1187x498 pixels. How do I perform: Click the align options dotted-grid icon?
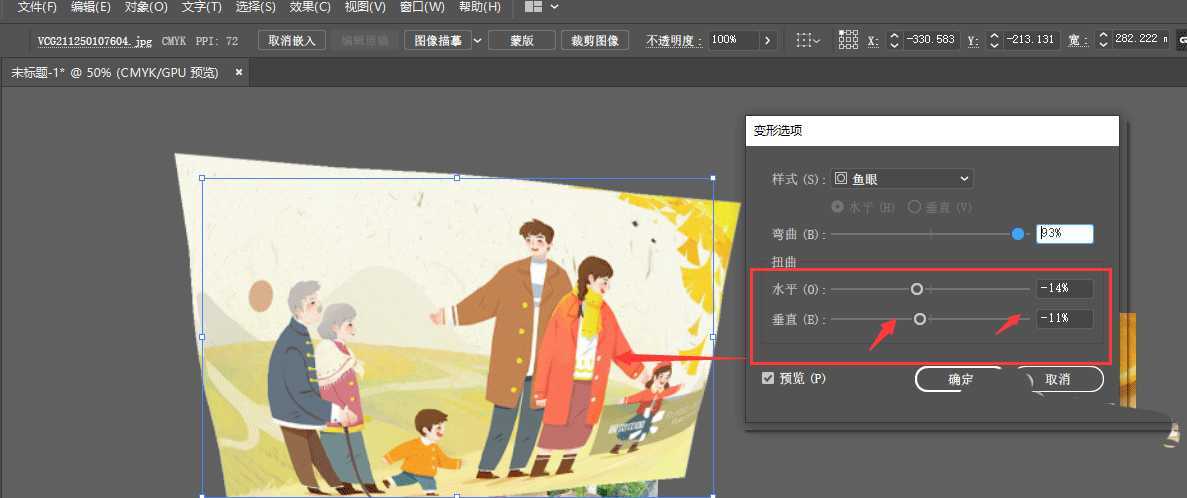tap(803, 40)
